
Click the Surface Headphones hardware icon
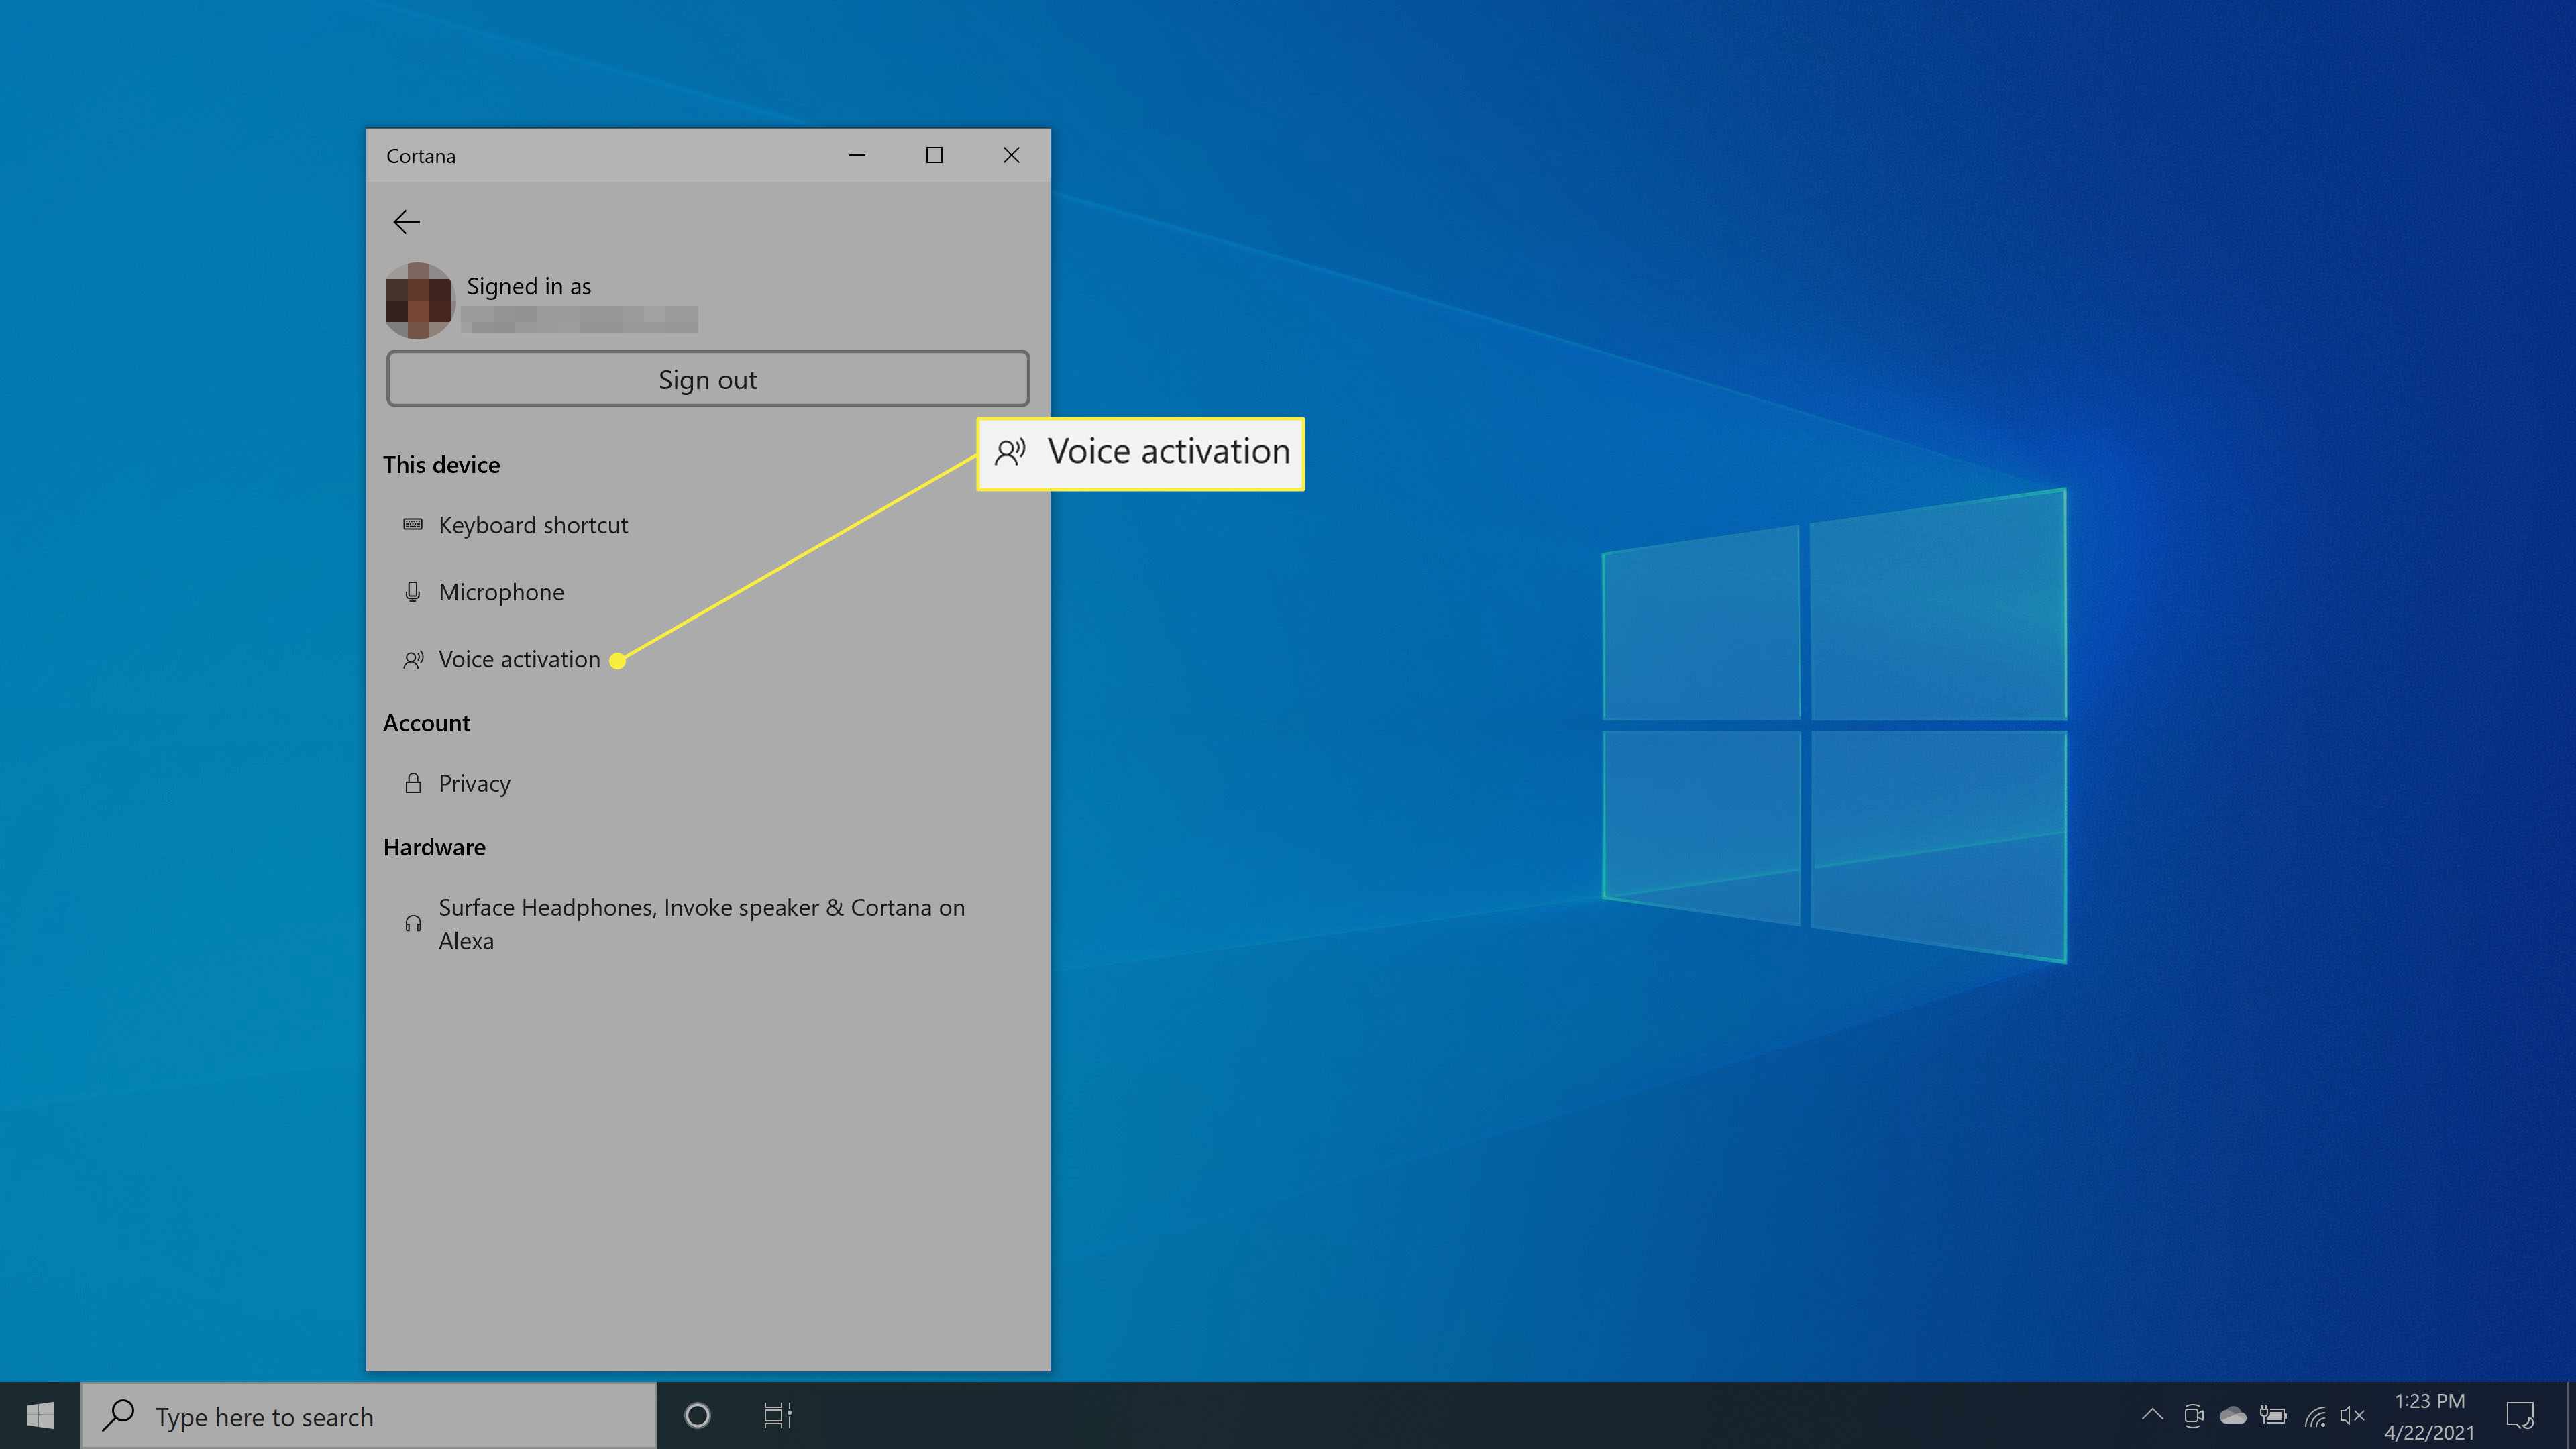[413, 922]
